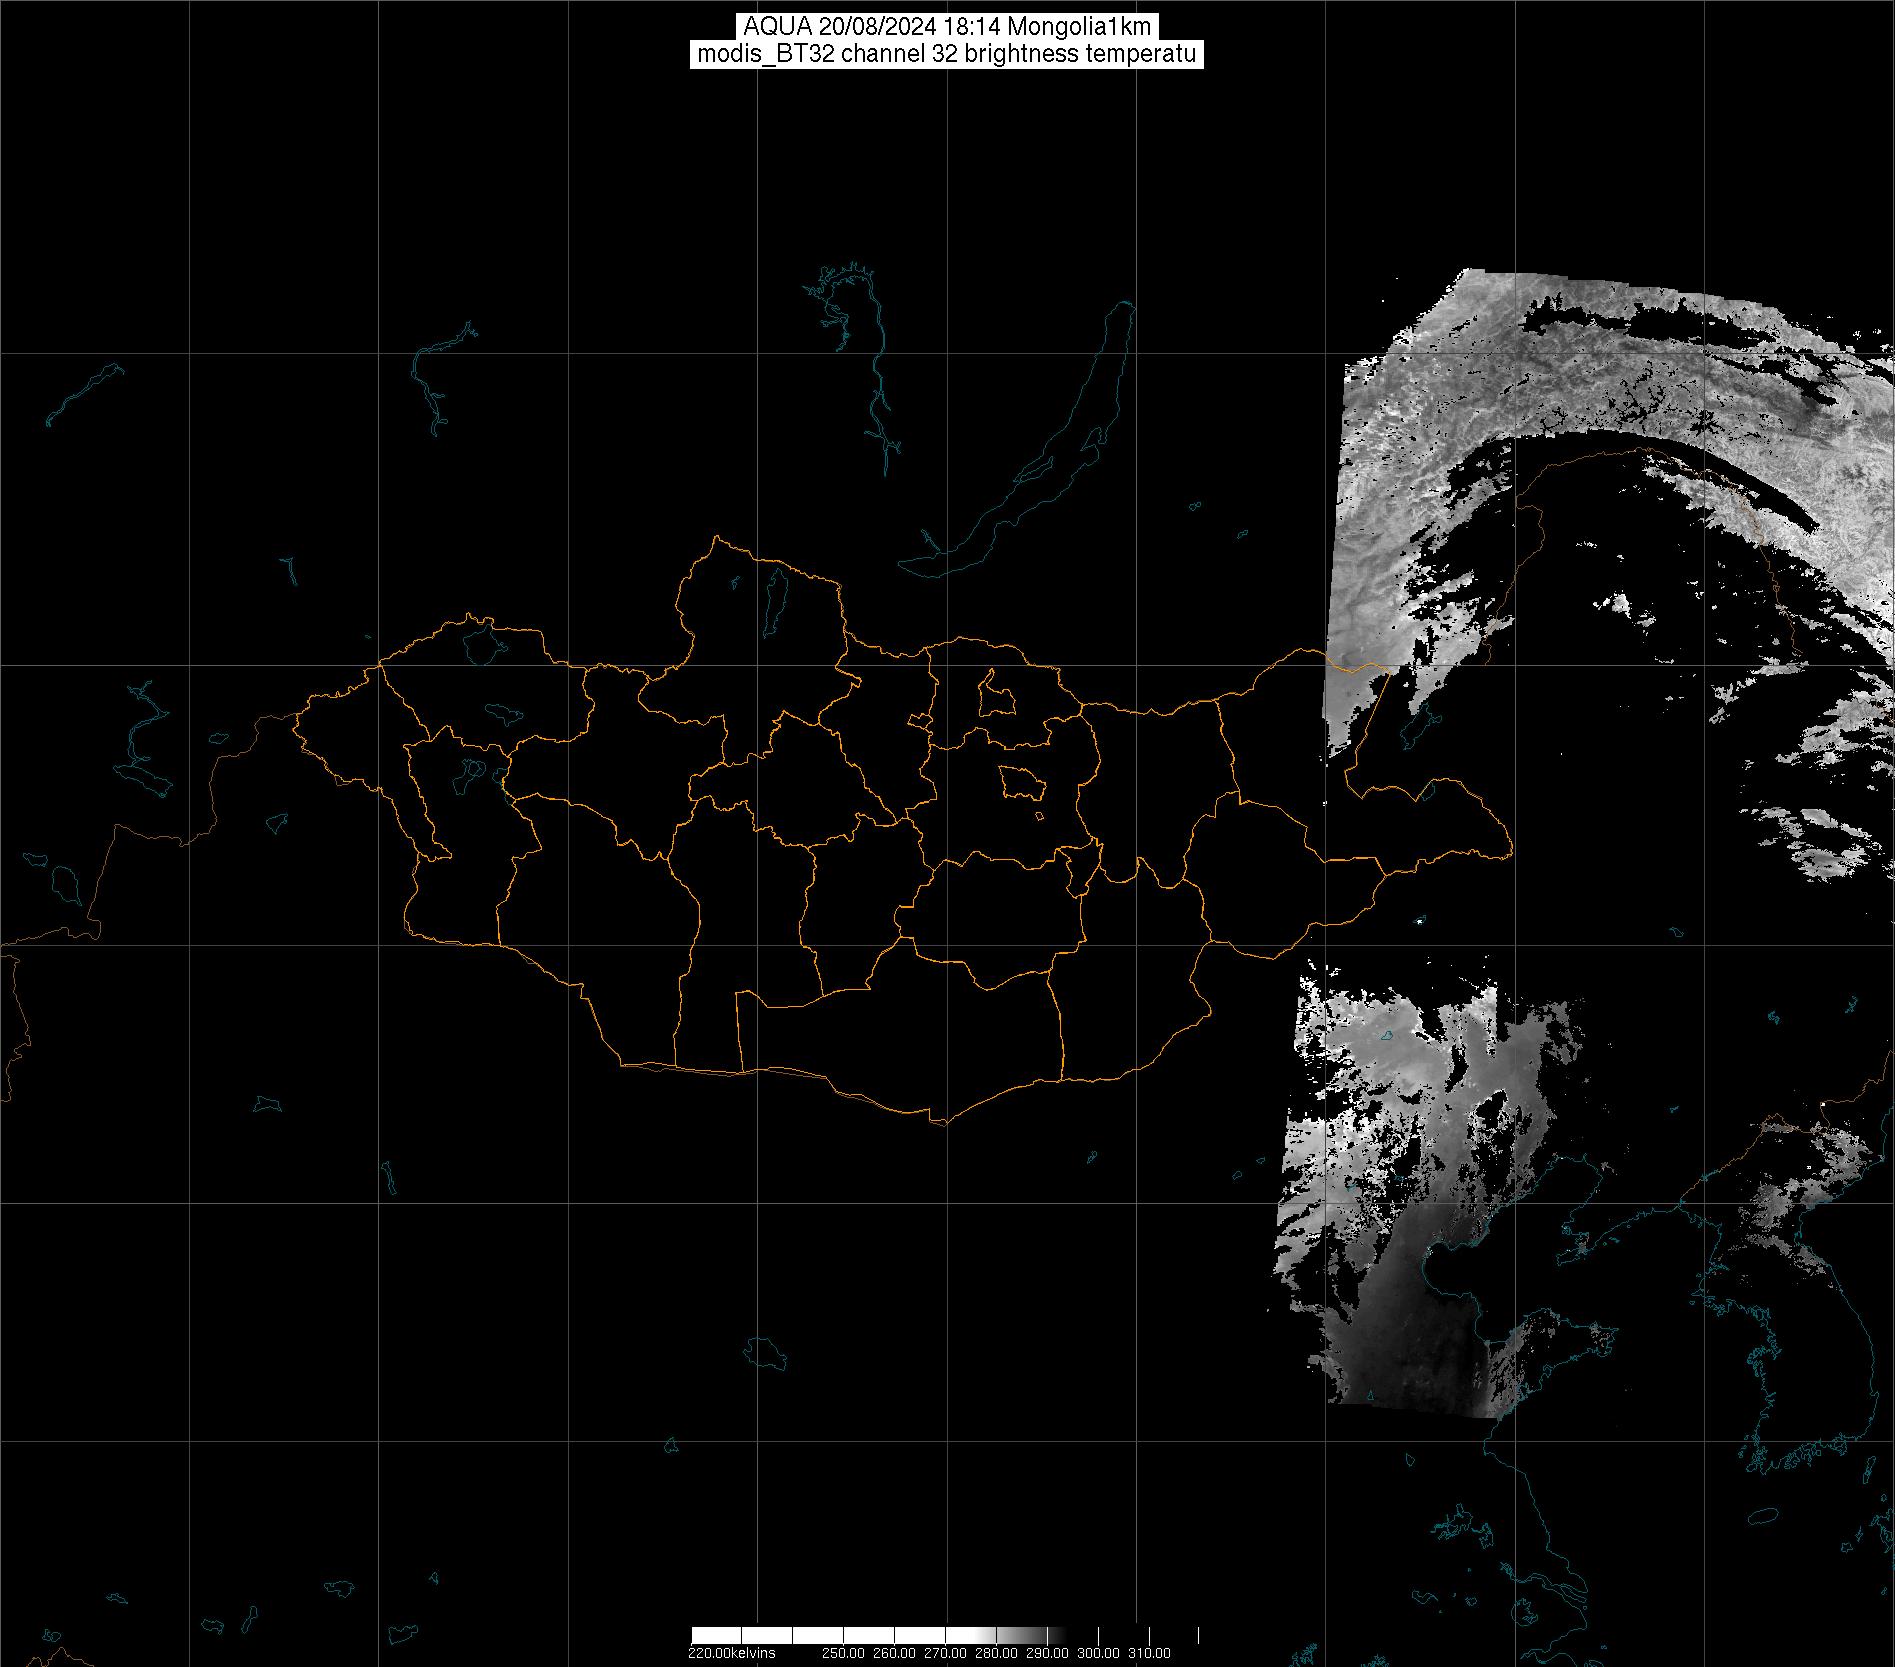Select Lake Khövsgöl in northern Mongolia
The width and height of the screenshot is (1895, 1667).
click(775, 596)
